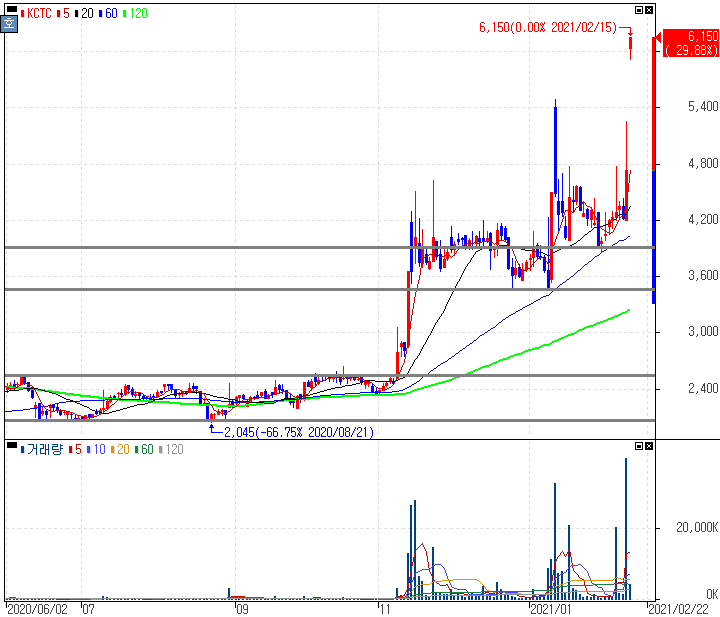Screen dimensions: 720x617
Task: Toggle the 20-day moving average legend in price chart
Action: click(84, 13)
